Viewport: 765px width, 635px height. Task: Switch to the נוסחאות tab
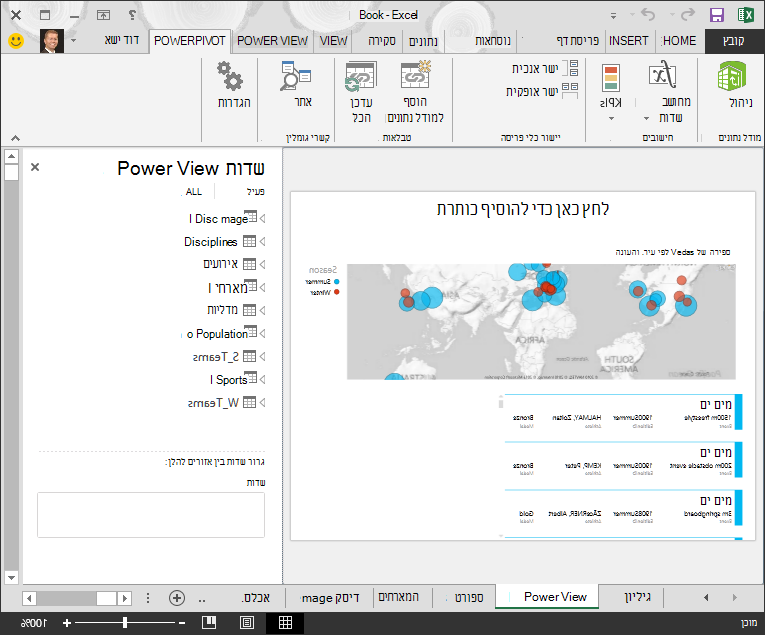(493, 41)
